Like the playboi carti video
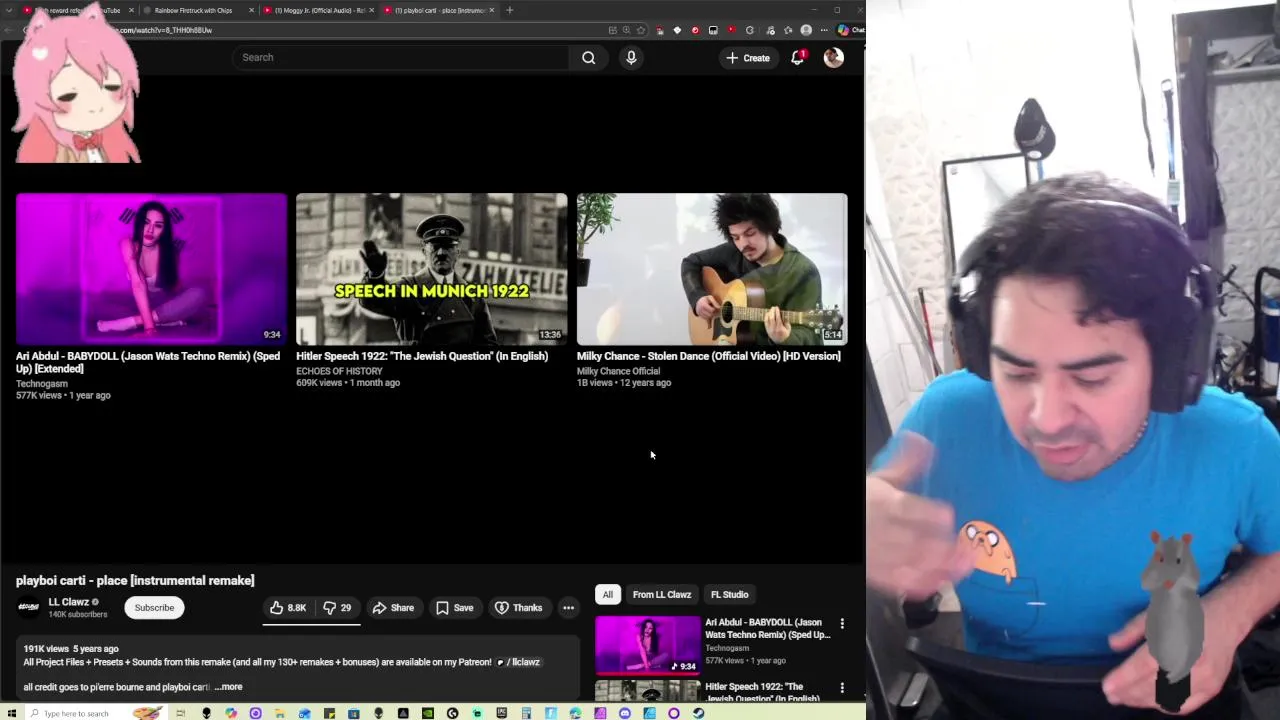The width and height of the screenshot is (1280, 720). (x=288, y=608)
